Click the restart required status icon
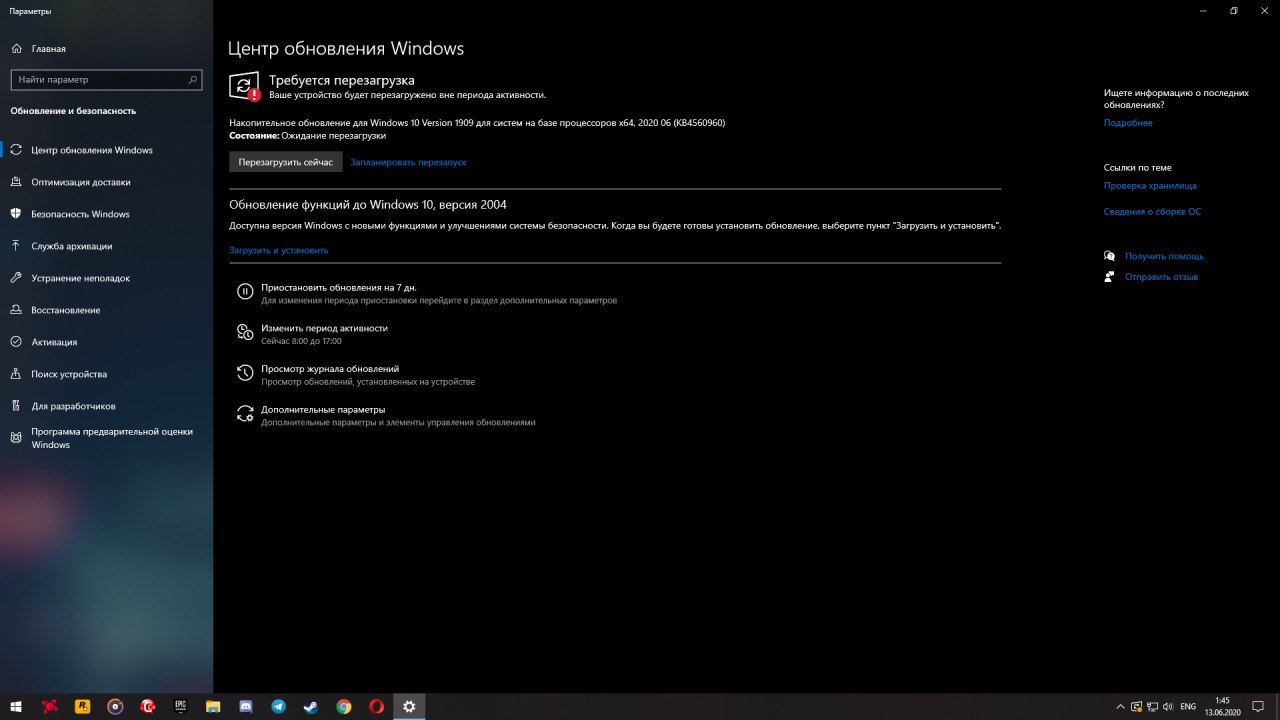 (x=244, y=86)
